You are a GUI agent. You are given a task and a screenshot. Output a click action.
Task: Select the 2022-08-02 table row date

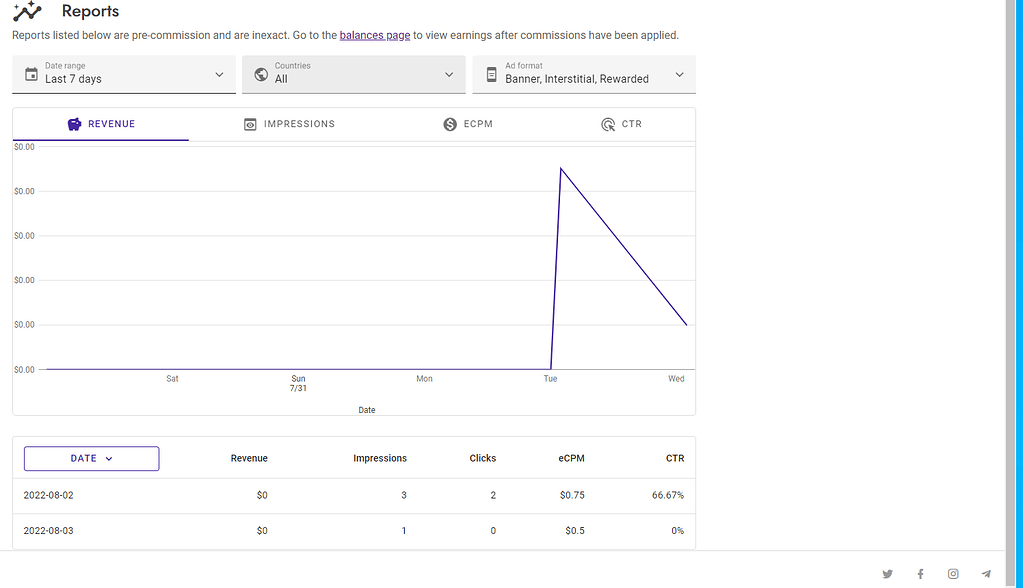coord(48,495)
